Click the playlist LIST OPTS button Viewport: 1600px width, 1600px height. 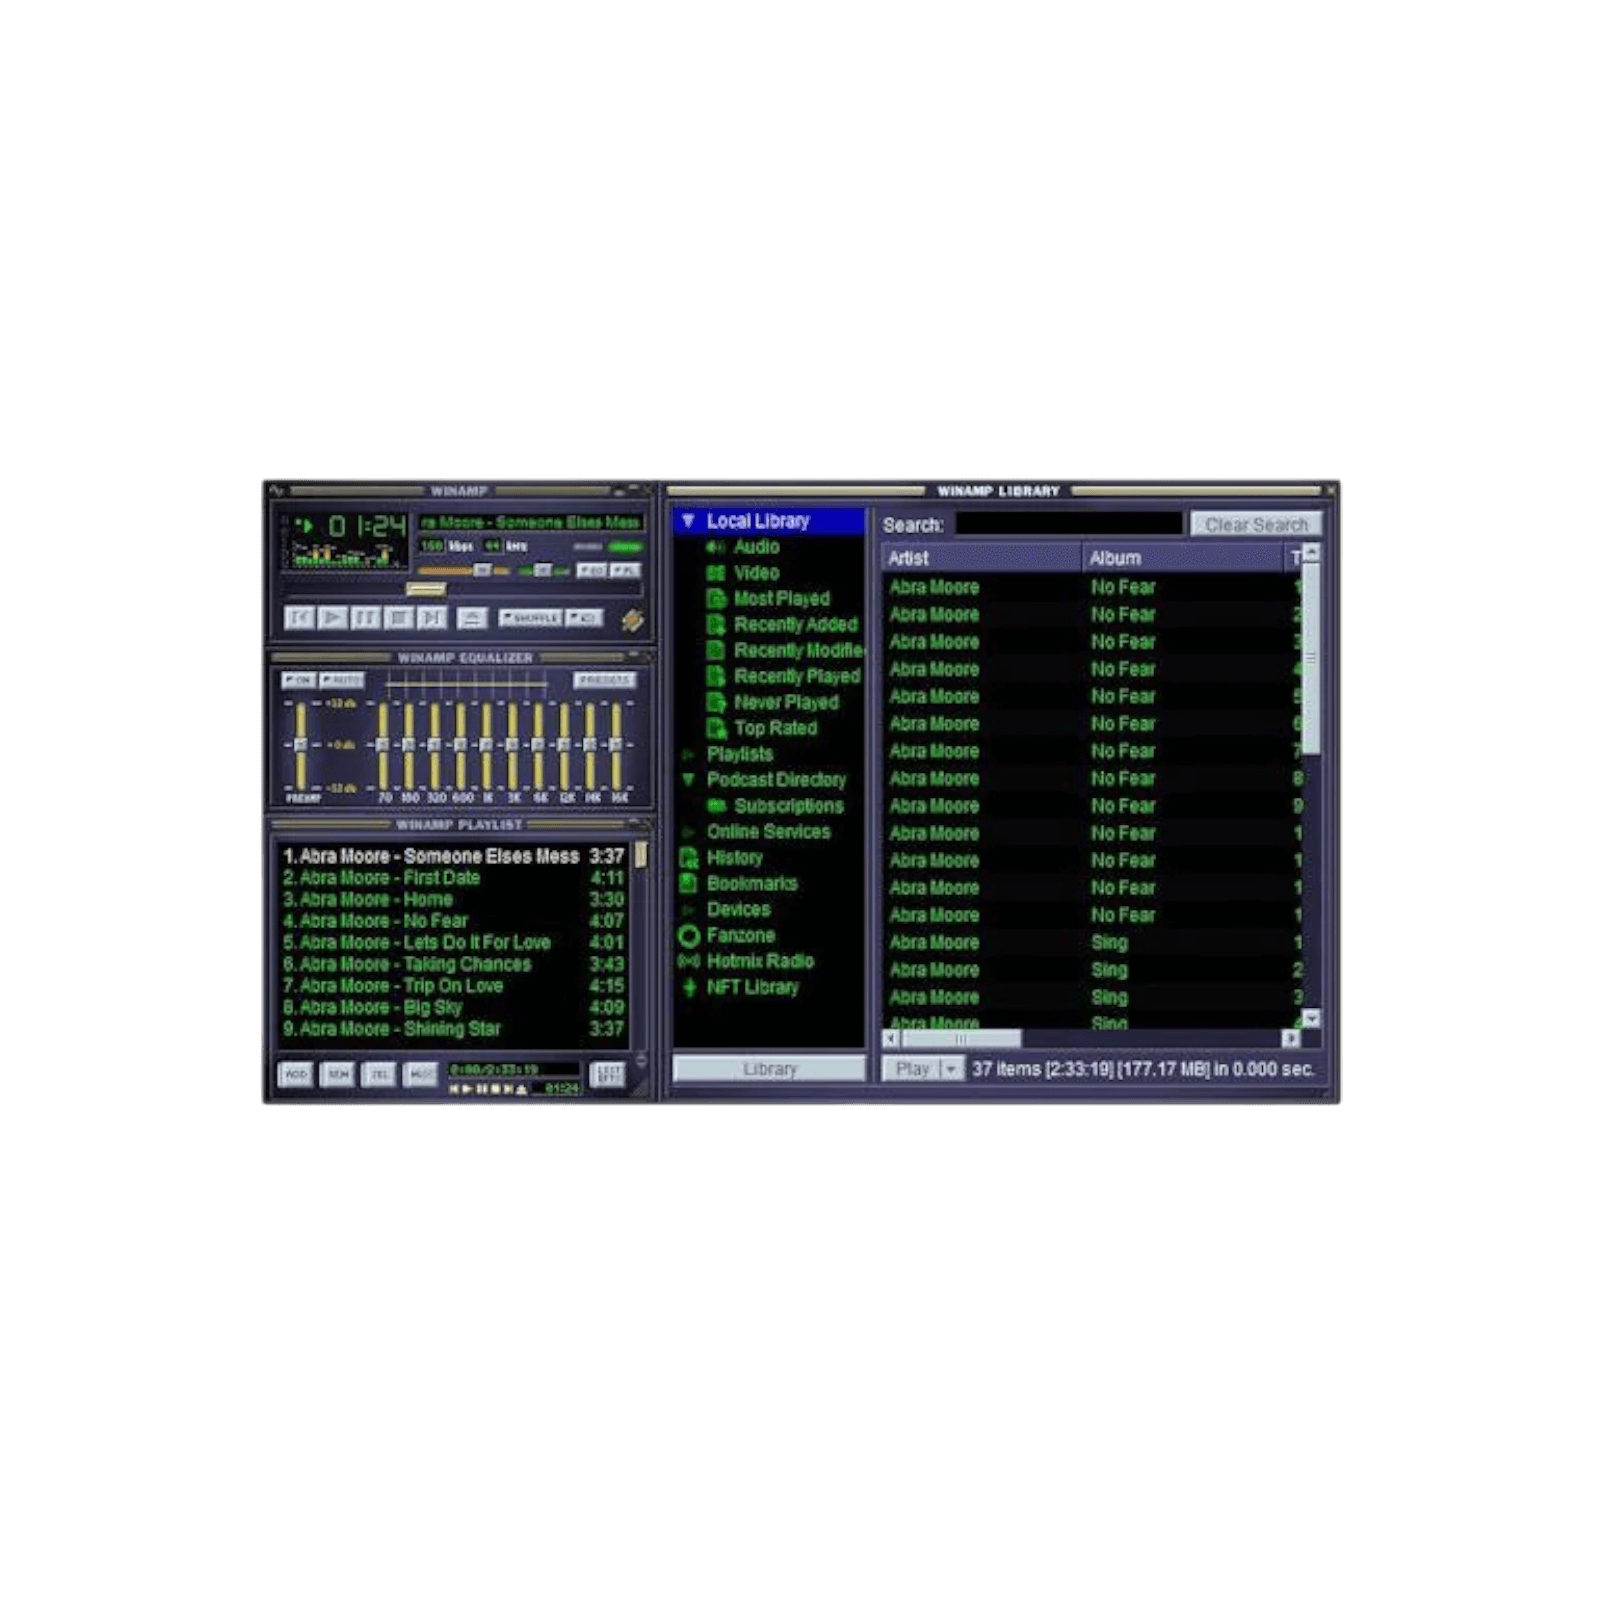[x=608, y=1074]
